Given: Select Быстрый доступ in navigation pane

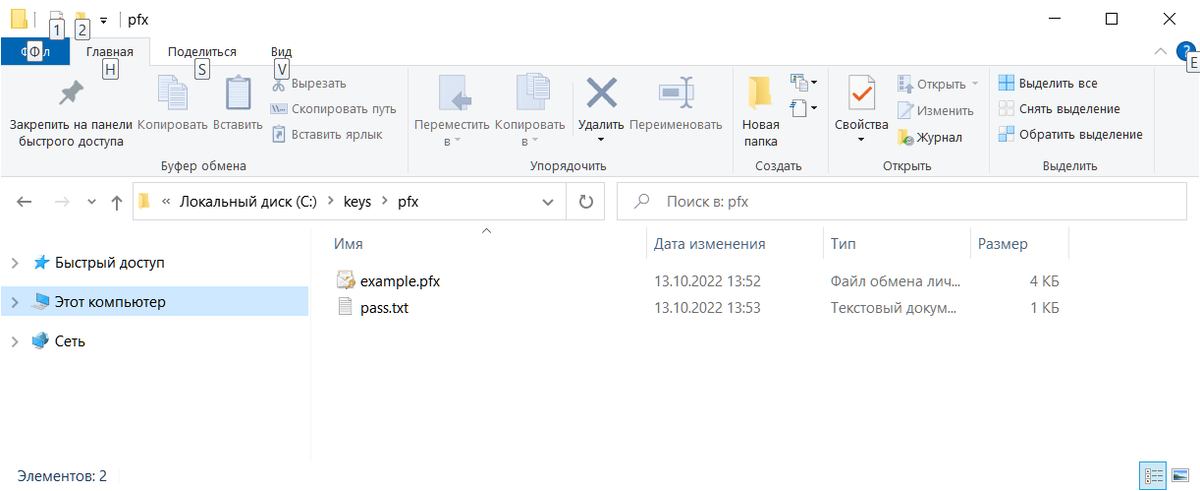Looking at the screenshot, I should tap(110, 263).
